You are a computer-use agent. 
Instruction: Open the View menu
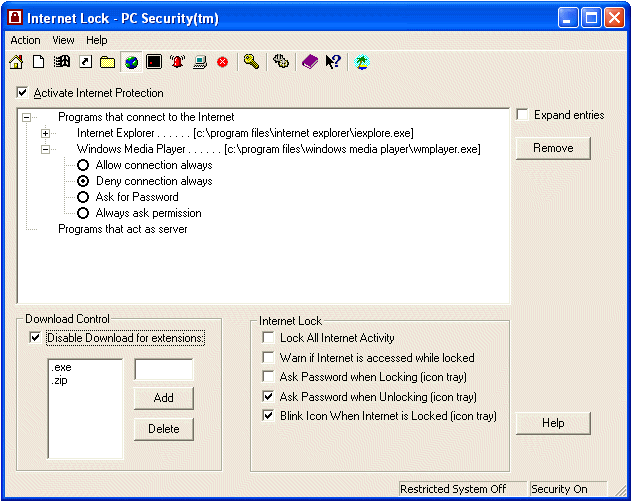click(x=63, y=40)
